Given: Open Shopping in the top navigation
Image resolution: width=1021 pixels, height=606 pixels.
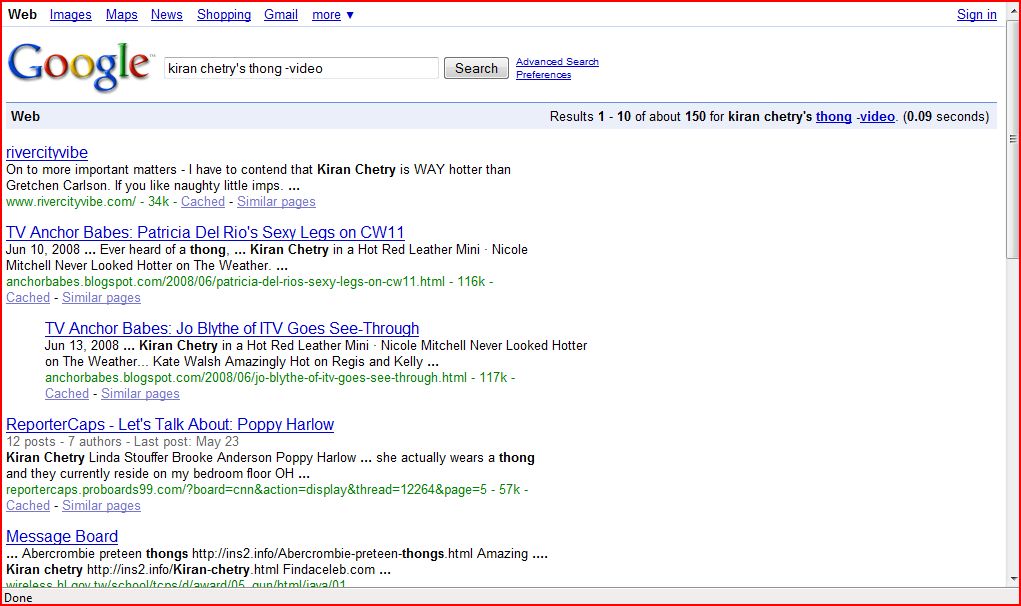Looking at the screenshot, I should coord(224,14).
